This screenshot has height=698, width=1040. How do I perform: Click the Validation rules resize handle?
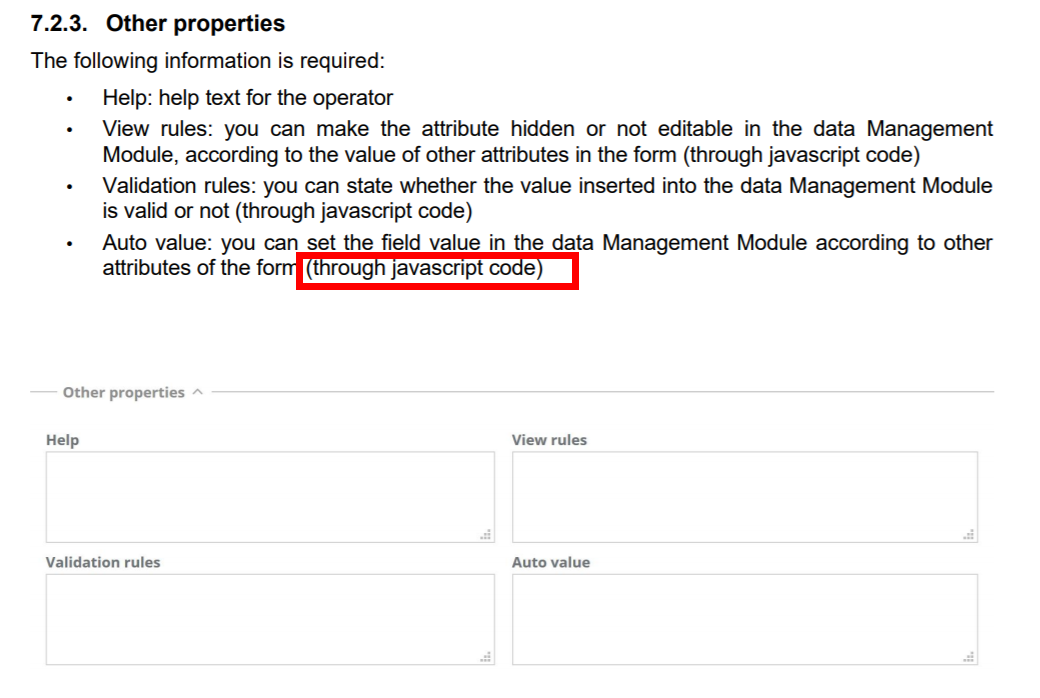coord(487,658)
